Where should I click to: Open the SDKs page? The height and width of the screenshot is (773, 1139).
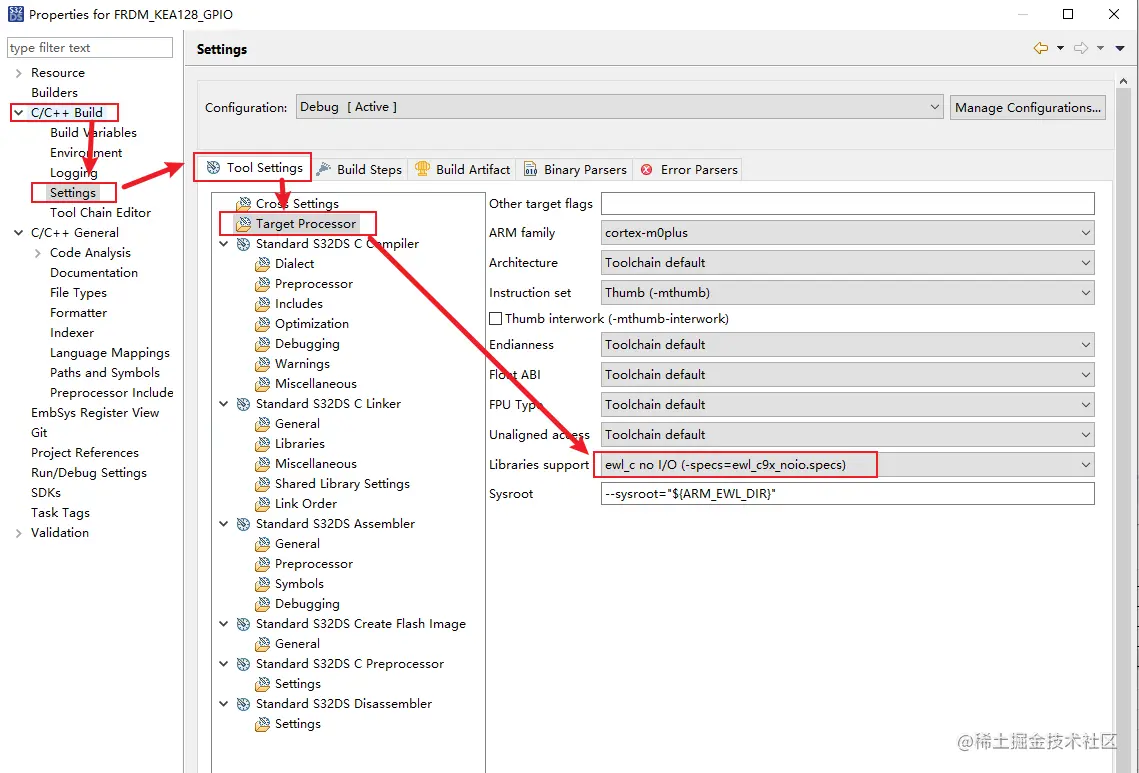point(46,493)
